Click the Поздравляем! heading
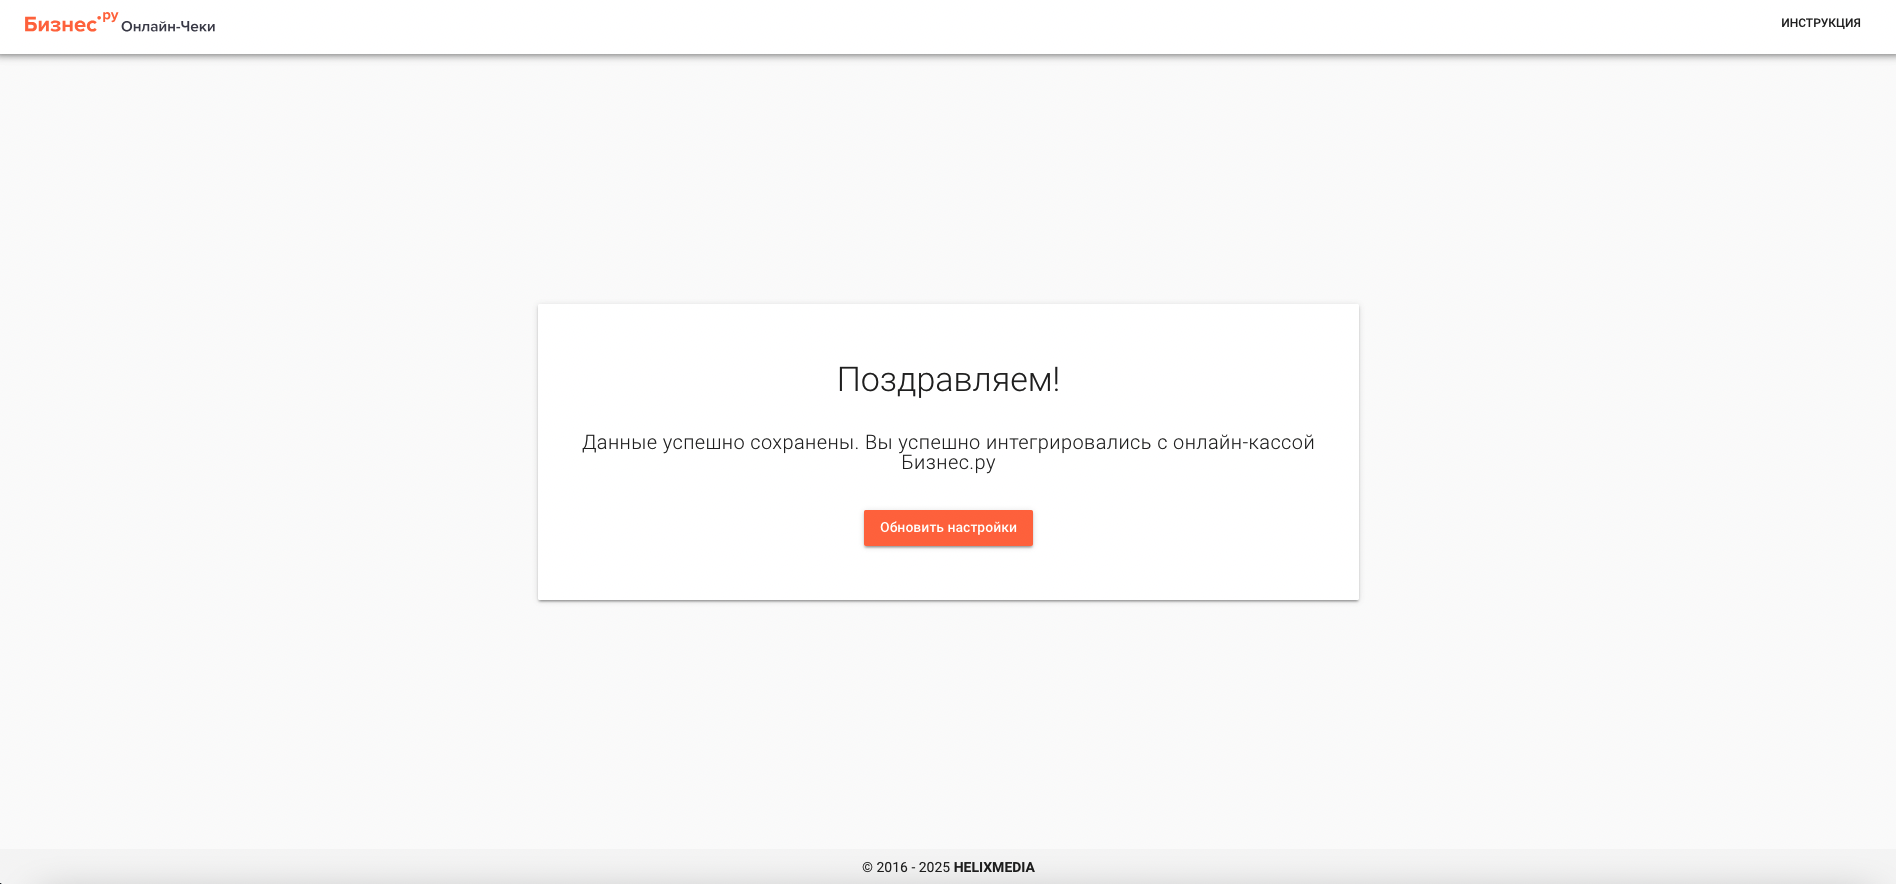Viewport: 1896px width, 884px height. coord(948,380)
